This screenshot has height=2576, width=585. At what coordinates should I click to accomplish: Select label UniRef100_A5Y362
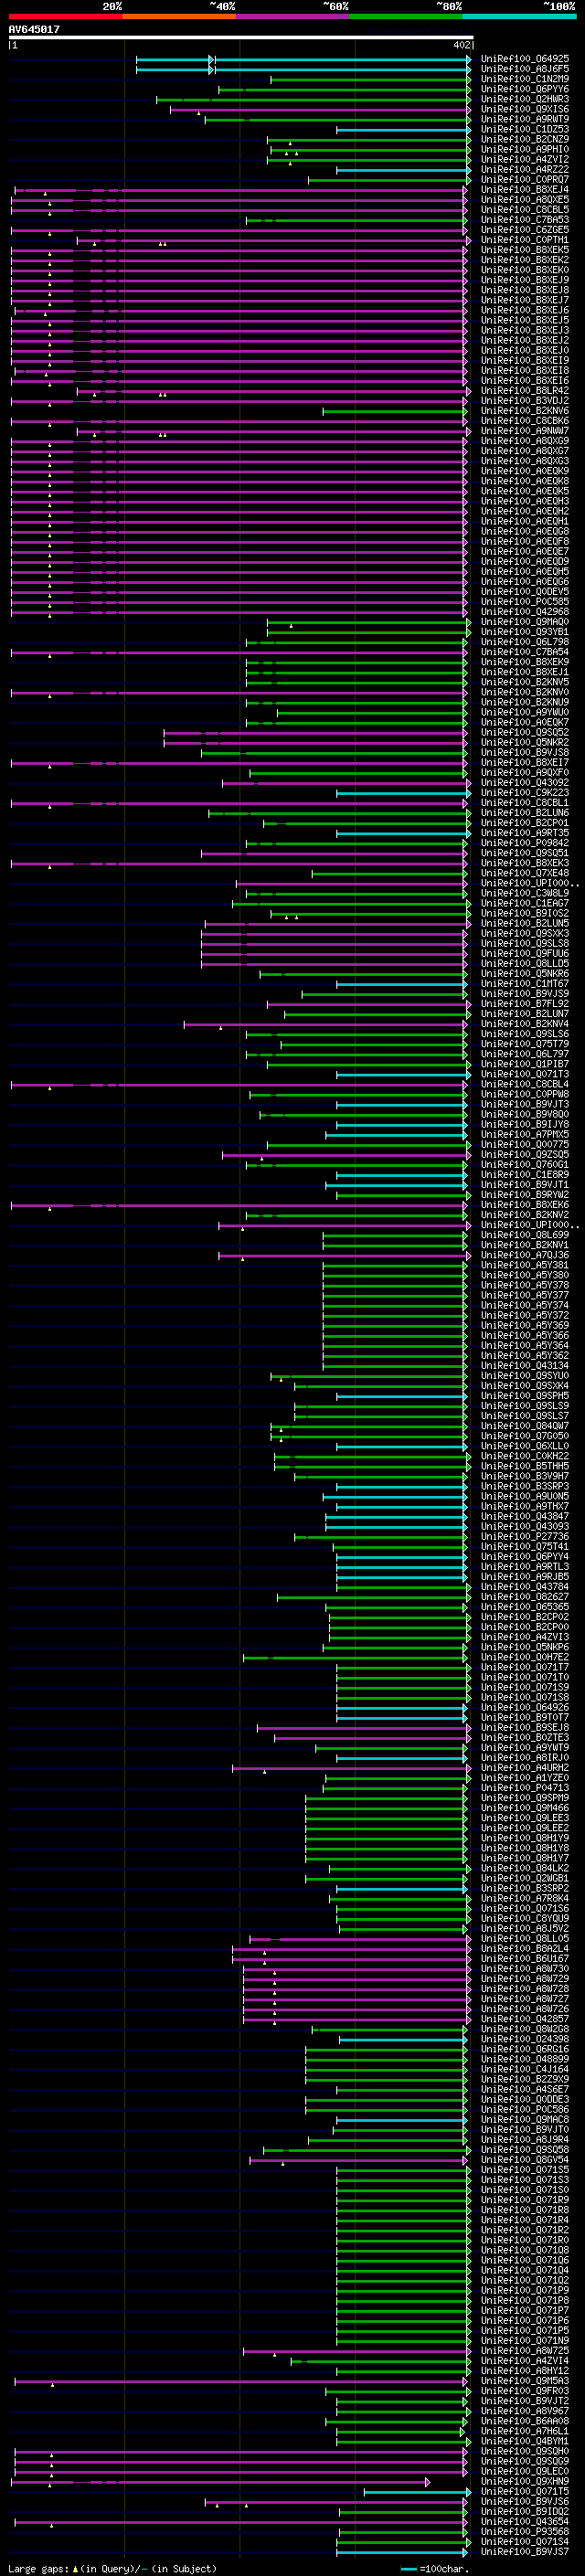(x=525, y=1356)
